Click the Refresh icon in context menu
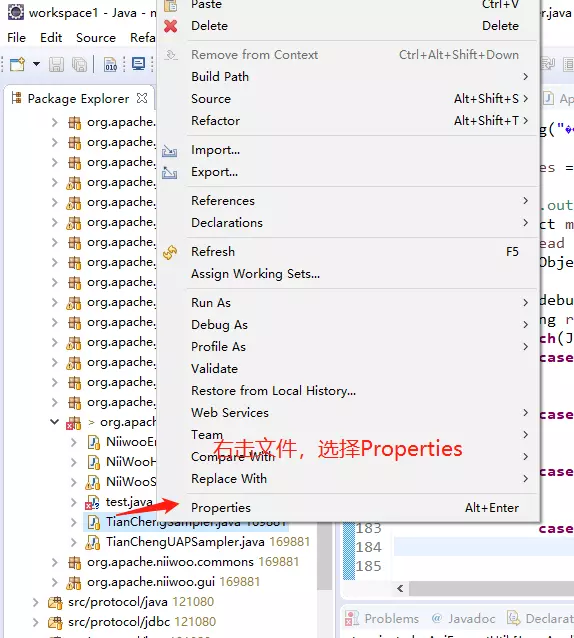 click(x=170, y=252)
